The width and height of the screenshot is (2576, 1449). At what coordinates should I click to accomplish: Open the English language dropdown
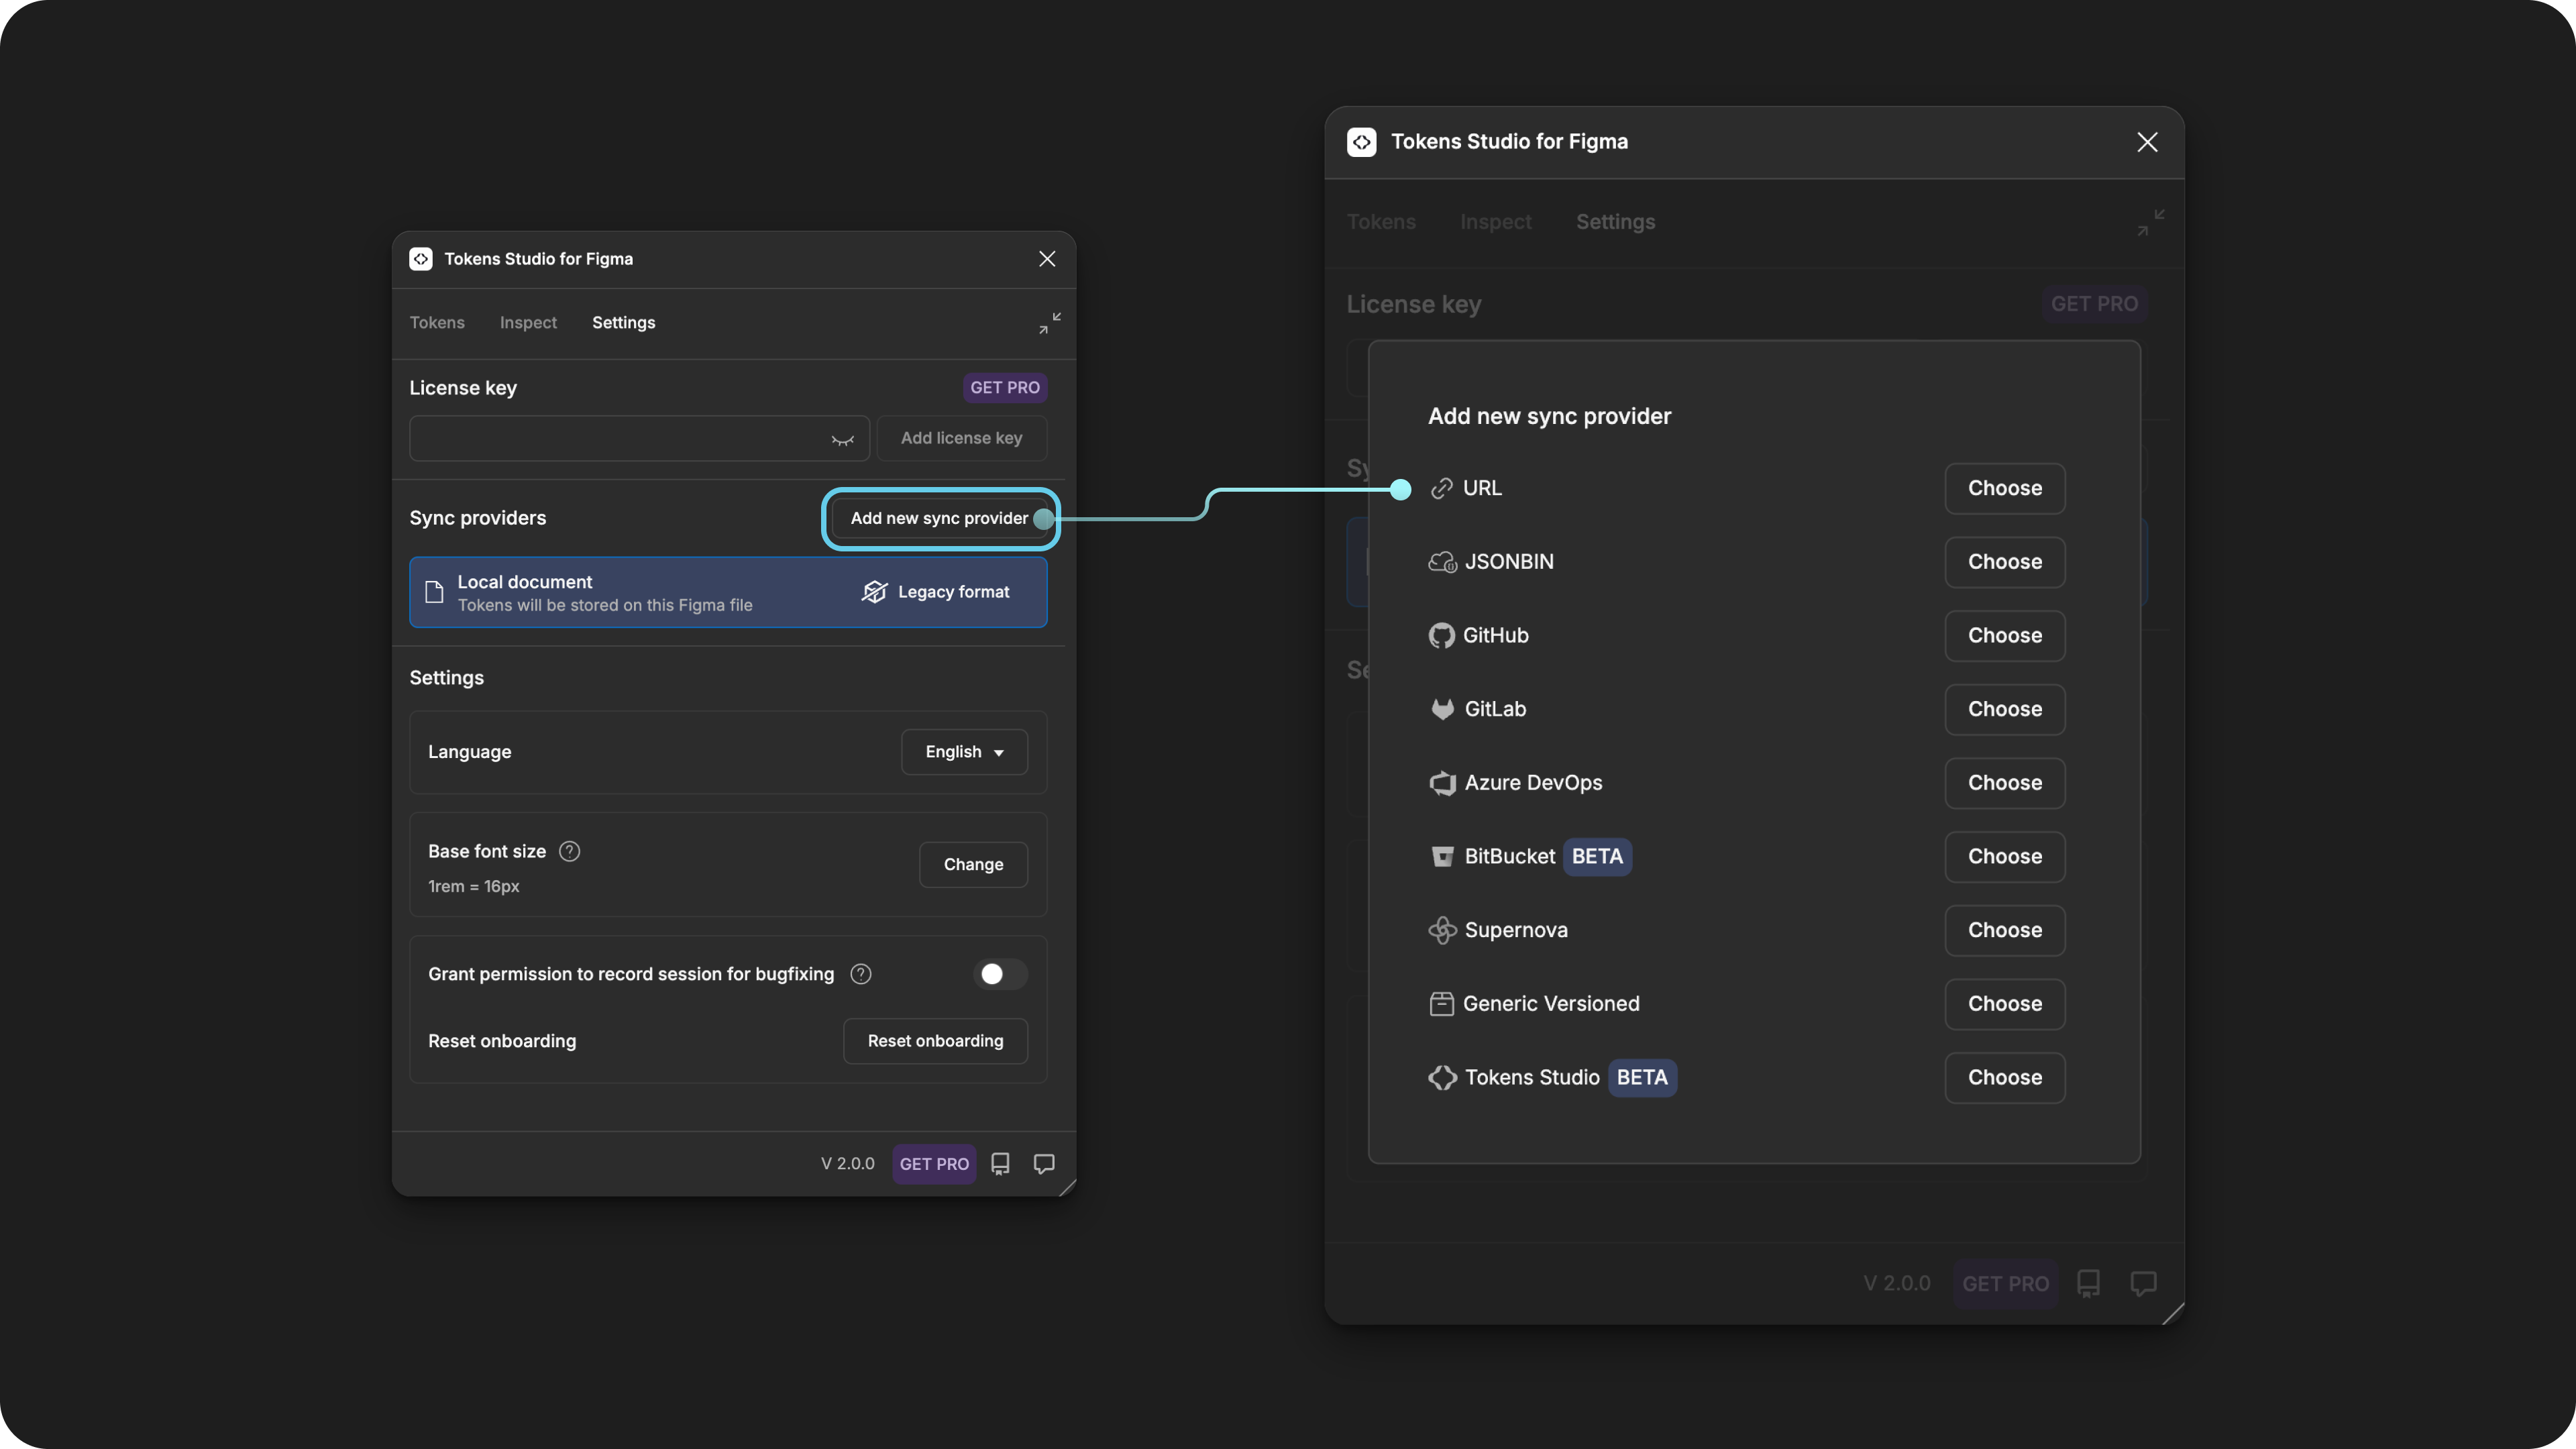click(x=964, y=752)
